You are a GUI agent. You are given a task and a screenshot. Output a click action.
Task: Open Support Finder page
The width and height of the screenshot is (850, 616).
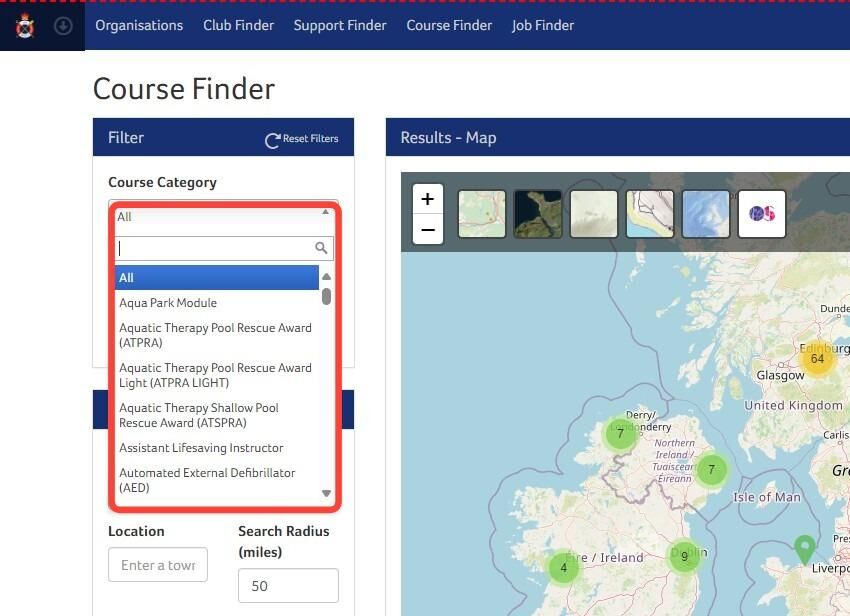(340, 25)
